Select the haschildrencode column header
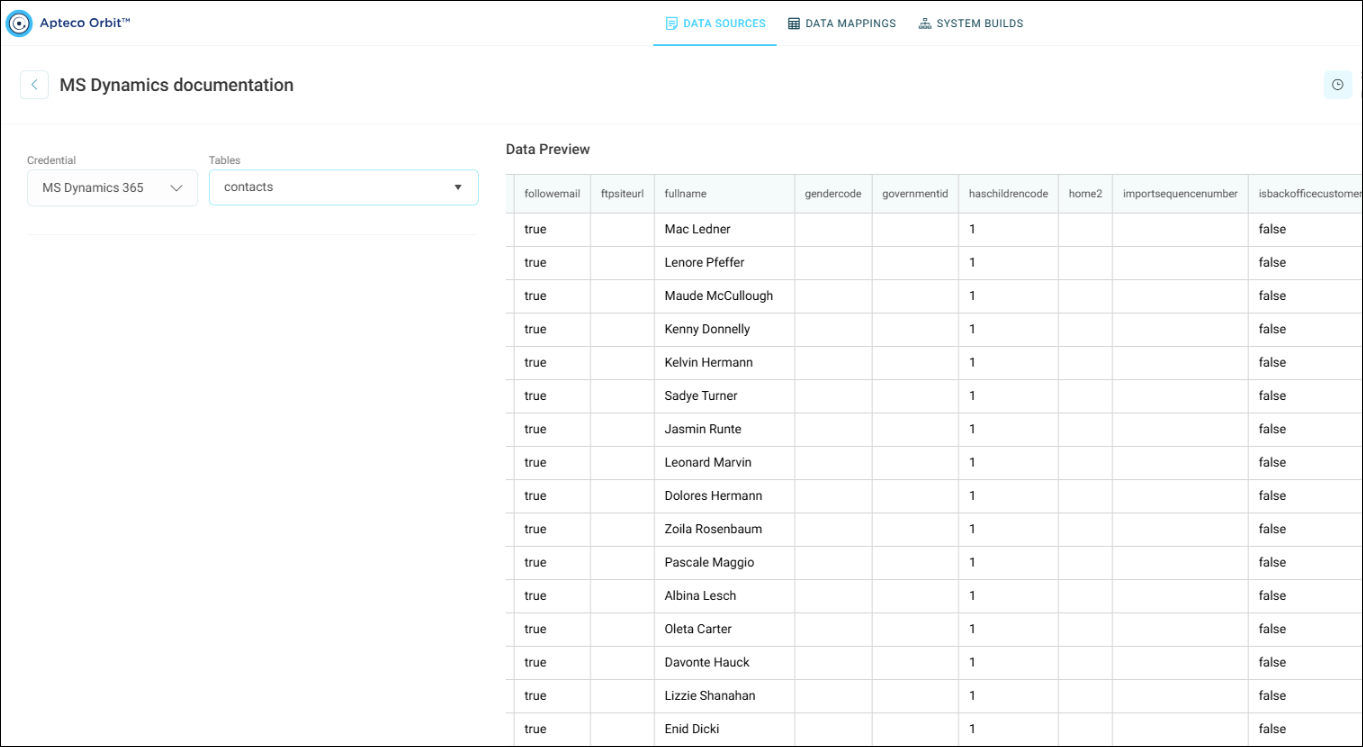This screenshot has height=747, width=1363. pyautogui.click(x=1008, y=194)
